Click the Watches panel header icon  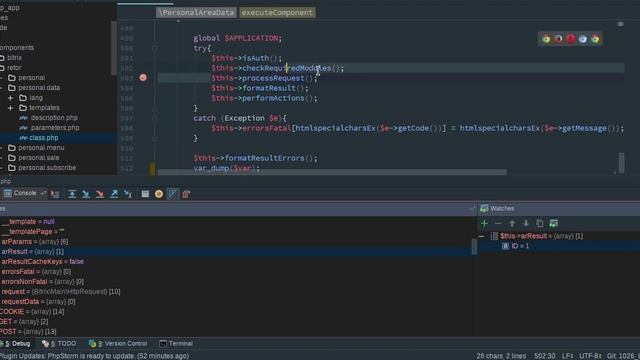coord(484,209)
